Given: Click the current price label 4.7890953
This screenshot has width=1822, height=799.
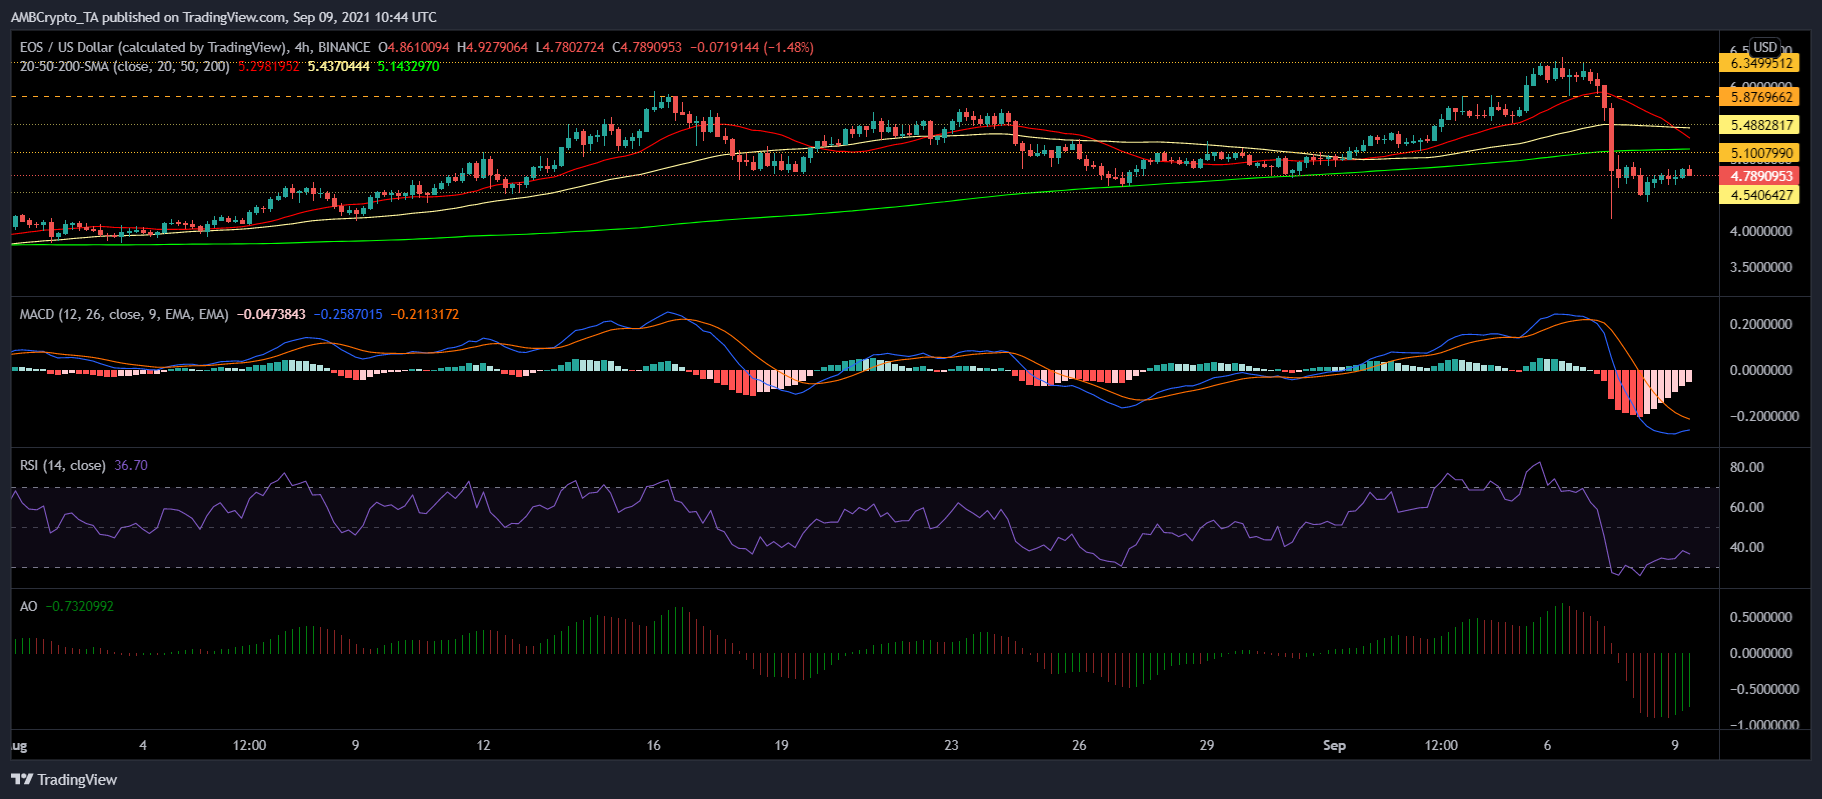Looking at the screenshot, I should click(1761, 176).
